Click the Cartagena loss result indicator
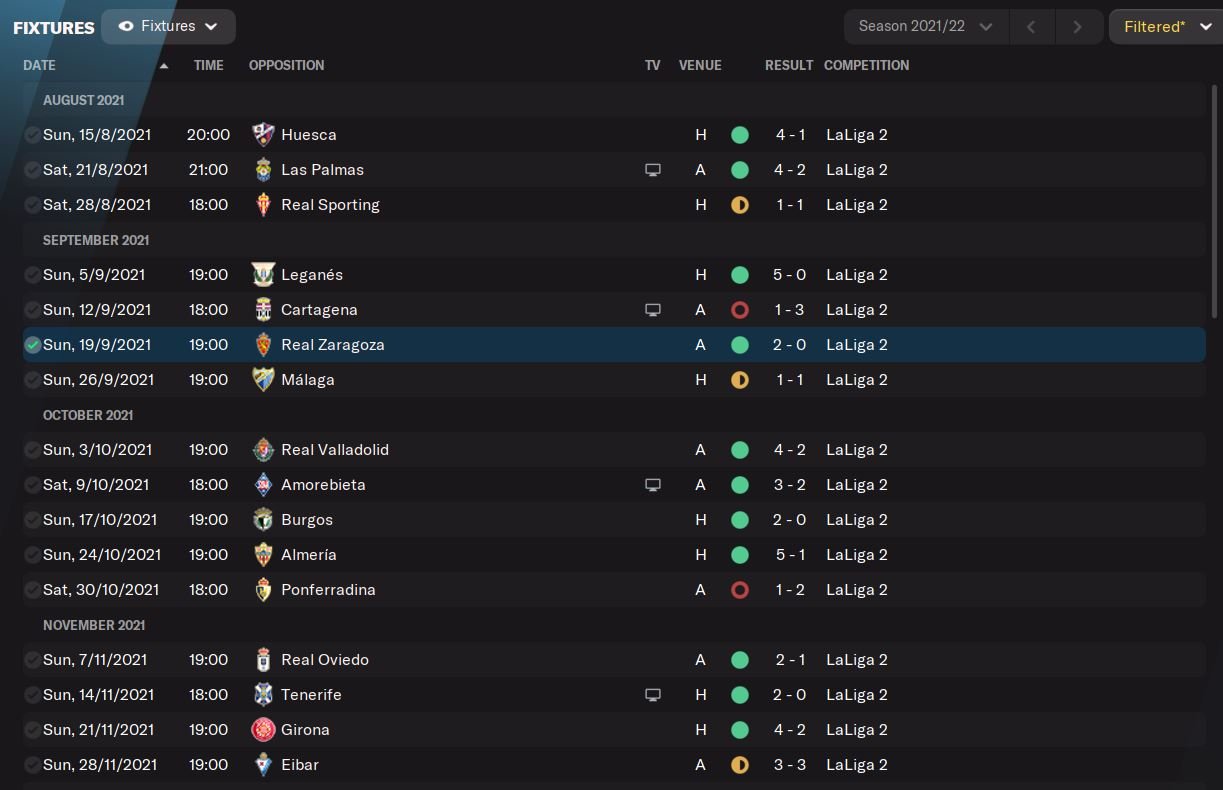The height and width of the screenshot is (790, 1223). click(740, 310)
